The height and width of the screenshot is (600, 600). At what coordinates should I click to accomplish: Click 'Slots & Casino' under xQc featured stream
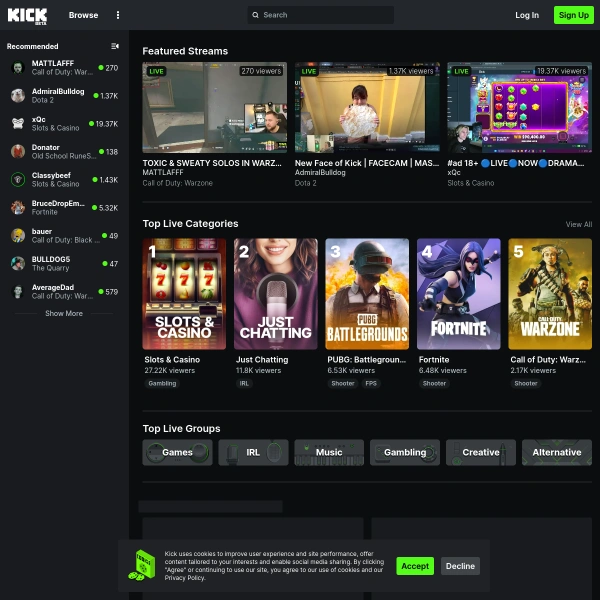(471, 183)
